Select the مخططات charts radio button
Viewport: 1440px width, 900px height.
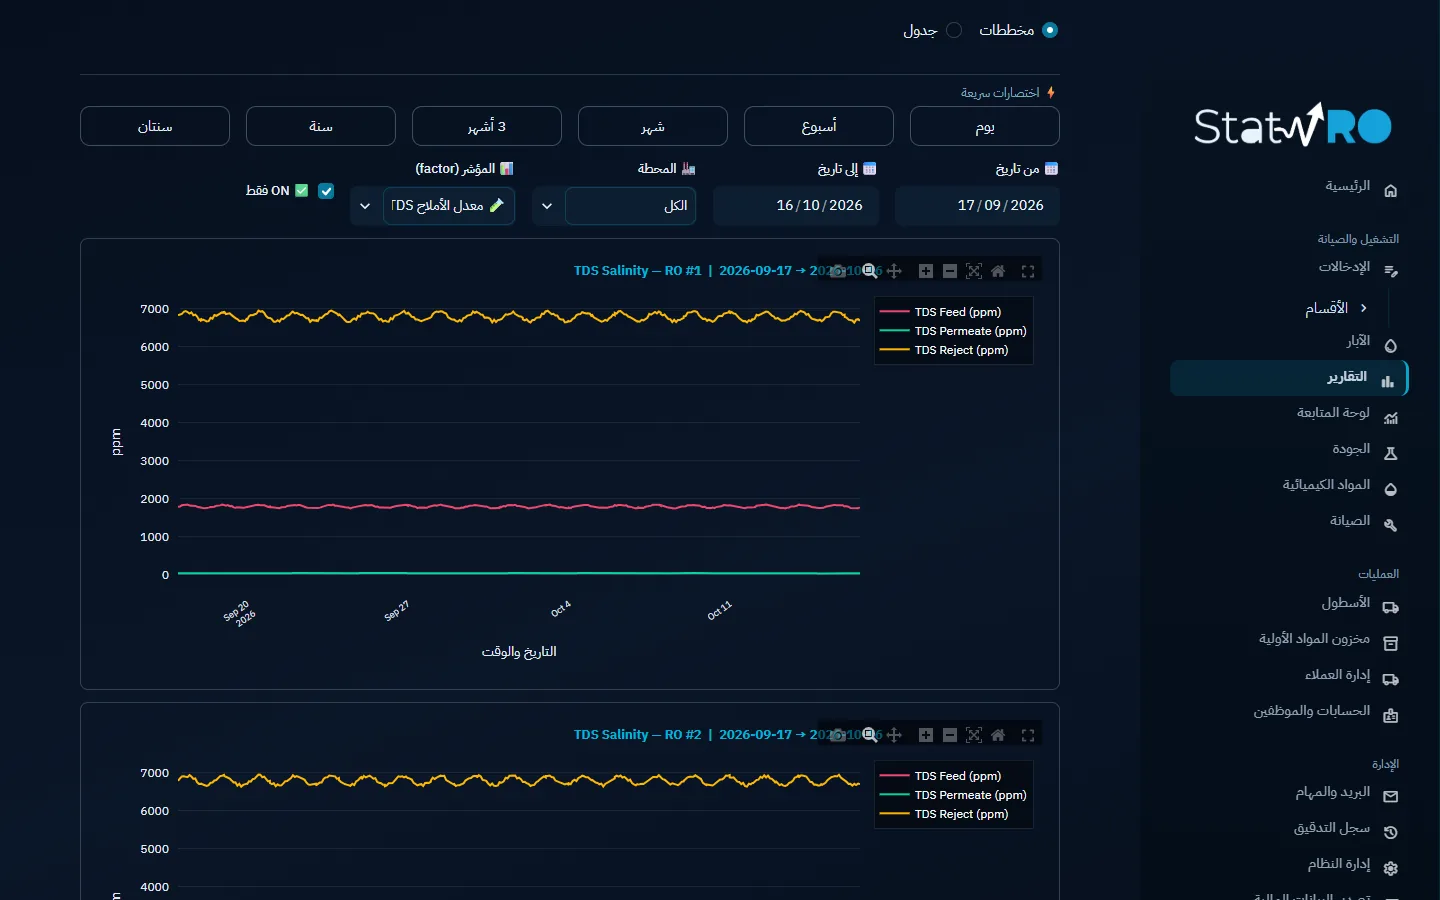1050,30
